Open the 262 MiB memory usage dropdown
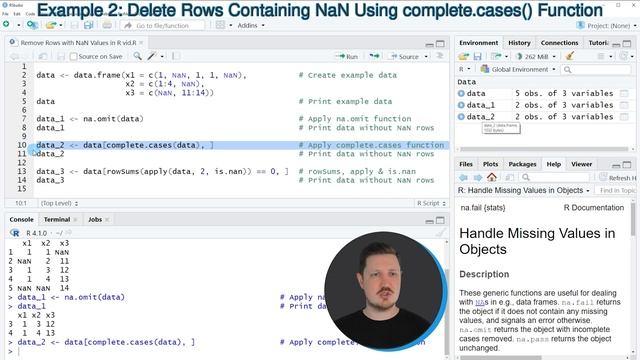Viewport: 640px width, 360px height. (x=536, y=56)
